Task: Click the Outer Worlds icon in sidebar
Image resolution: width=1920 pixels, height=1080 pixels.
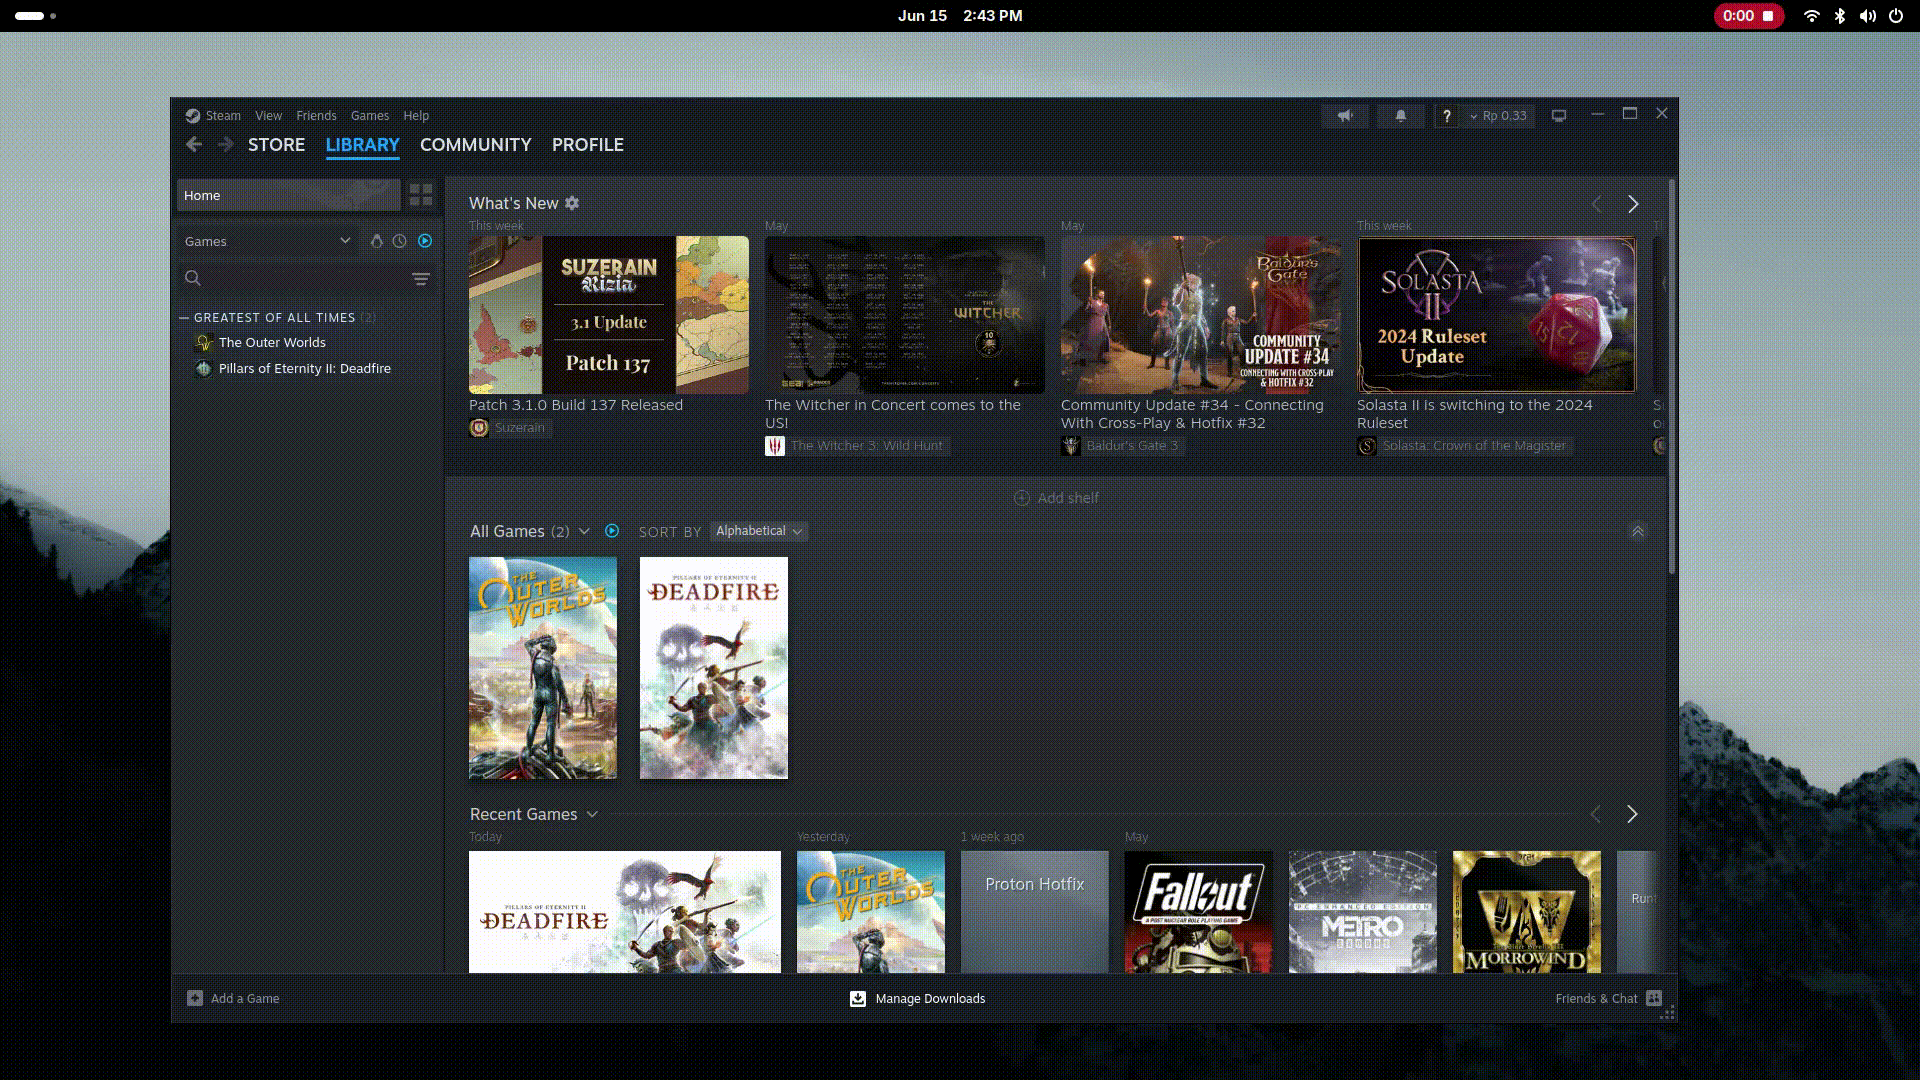Action: pos(204,343)
